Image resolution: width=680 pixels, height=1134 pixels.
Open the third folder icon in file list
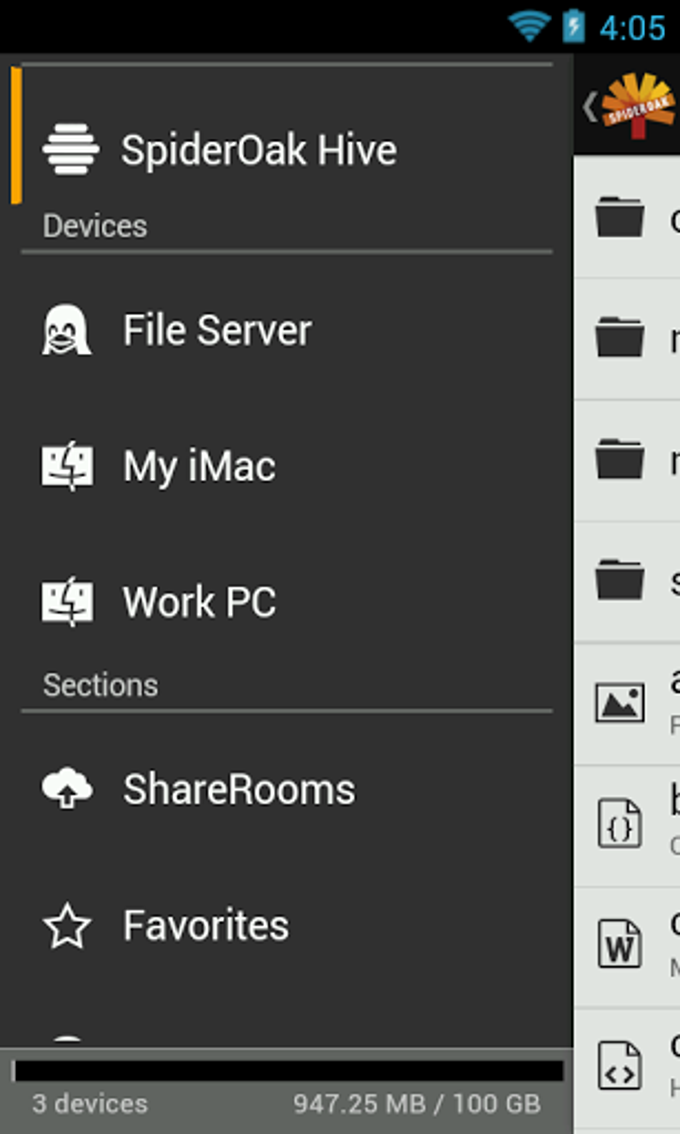coord(620,459)
